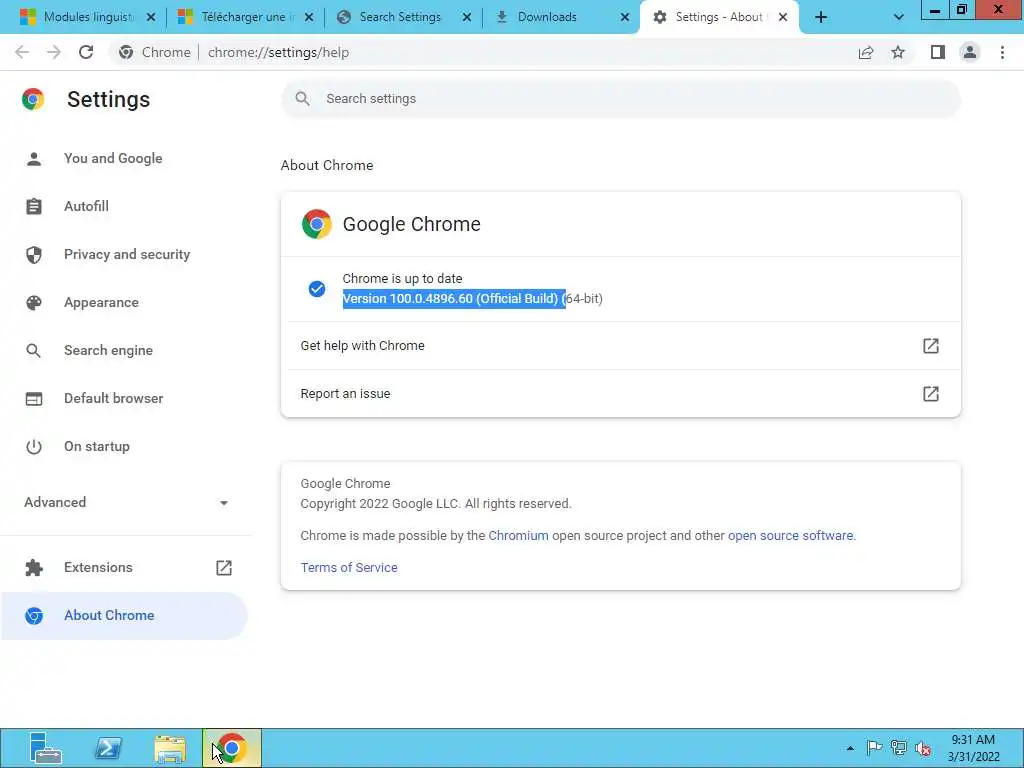Open the tab search chevron

coord(899,17)
